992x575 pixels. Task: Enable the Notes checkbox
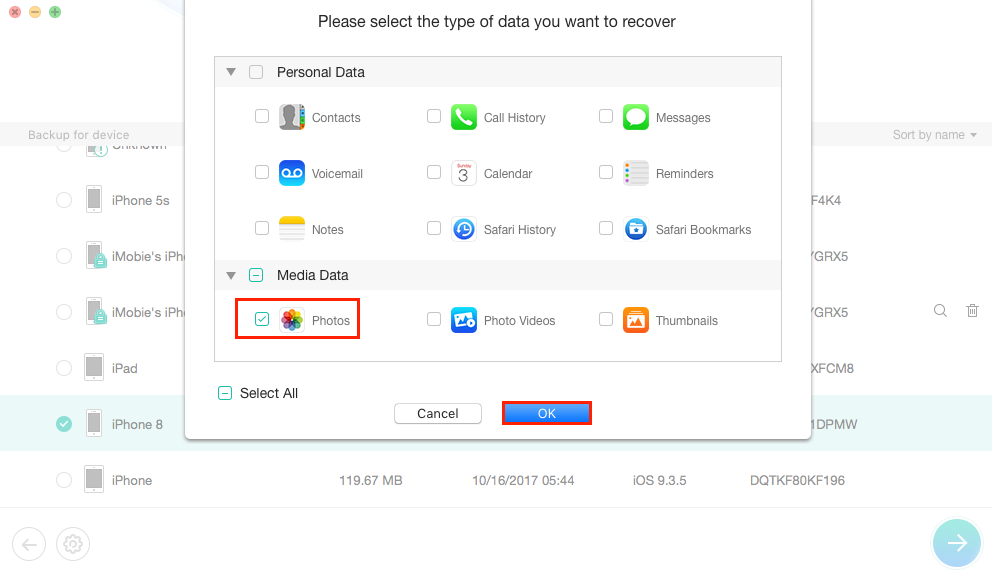click(x=262, y=228)
